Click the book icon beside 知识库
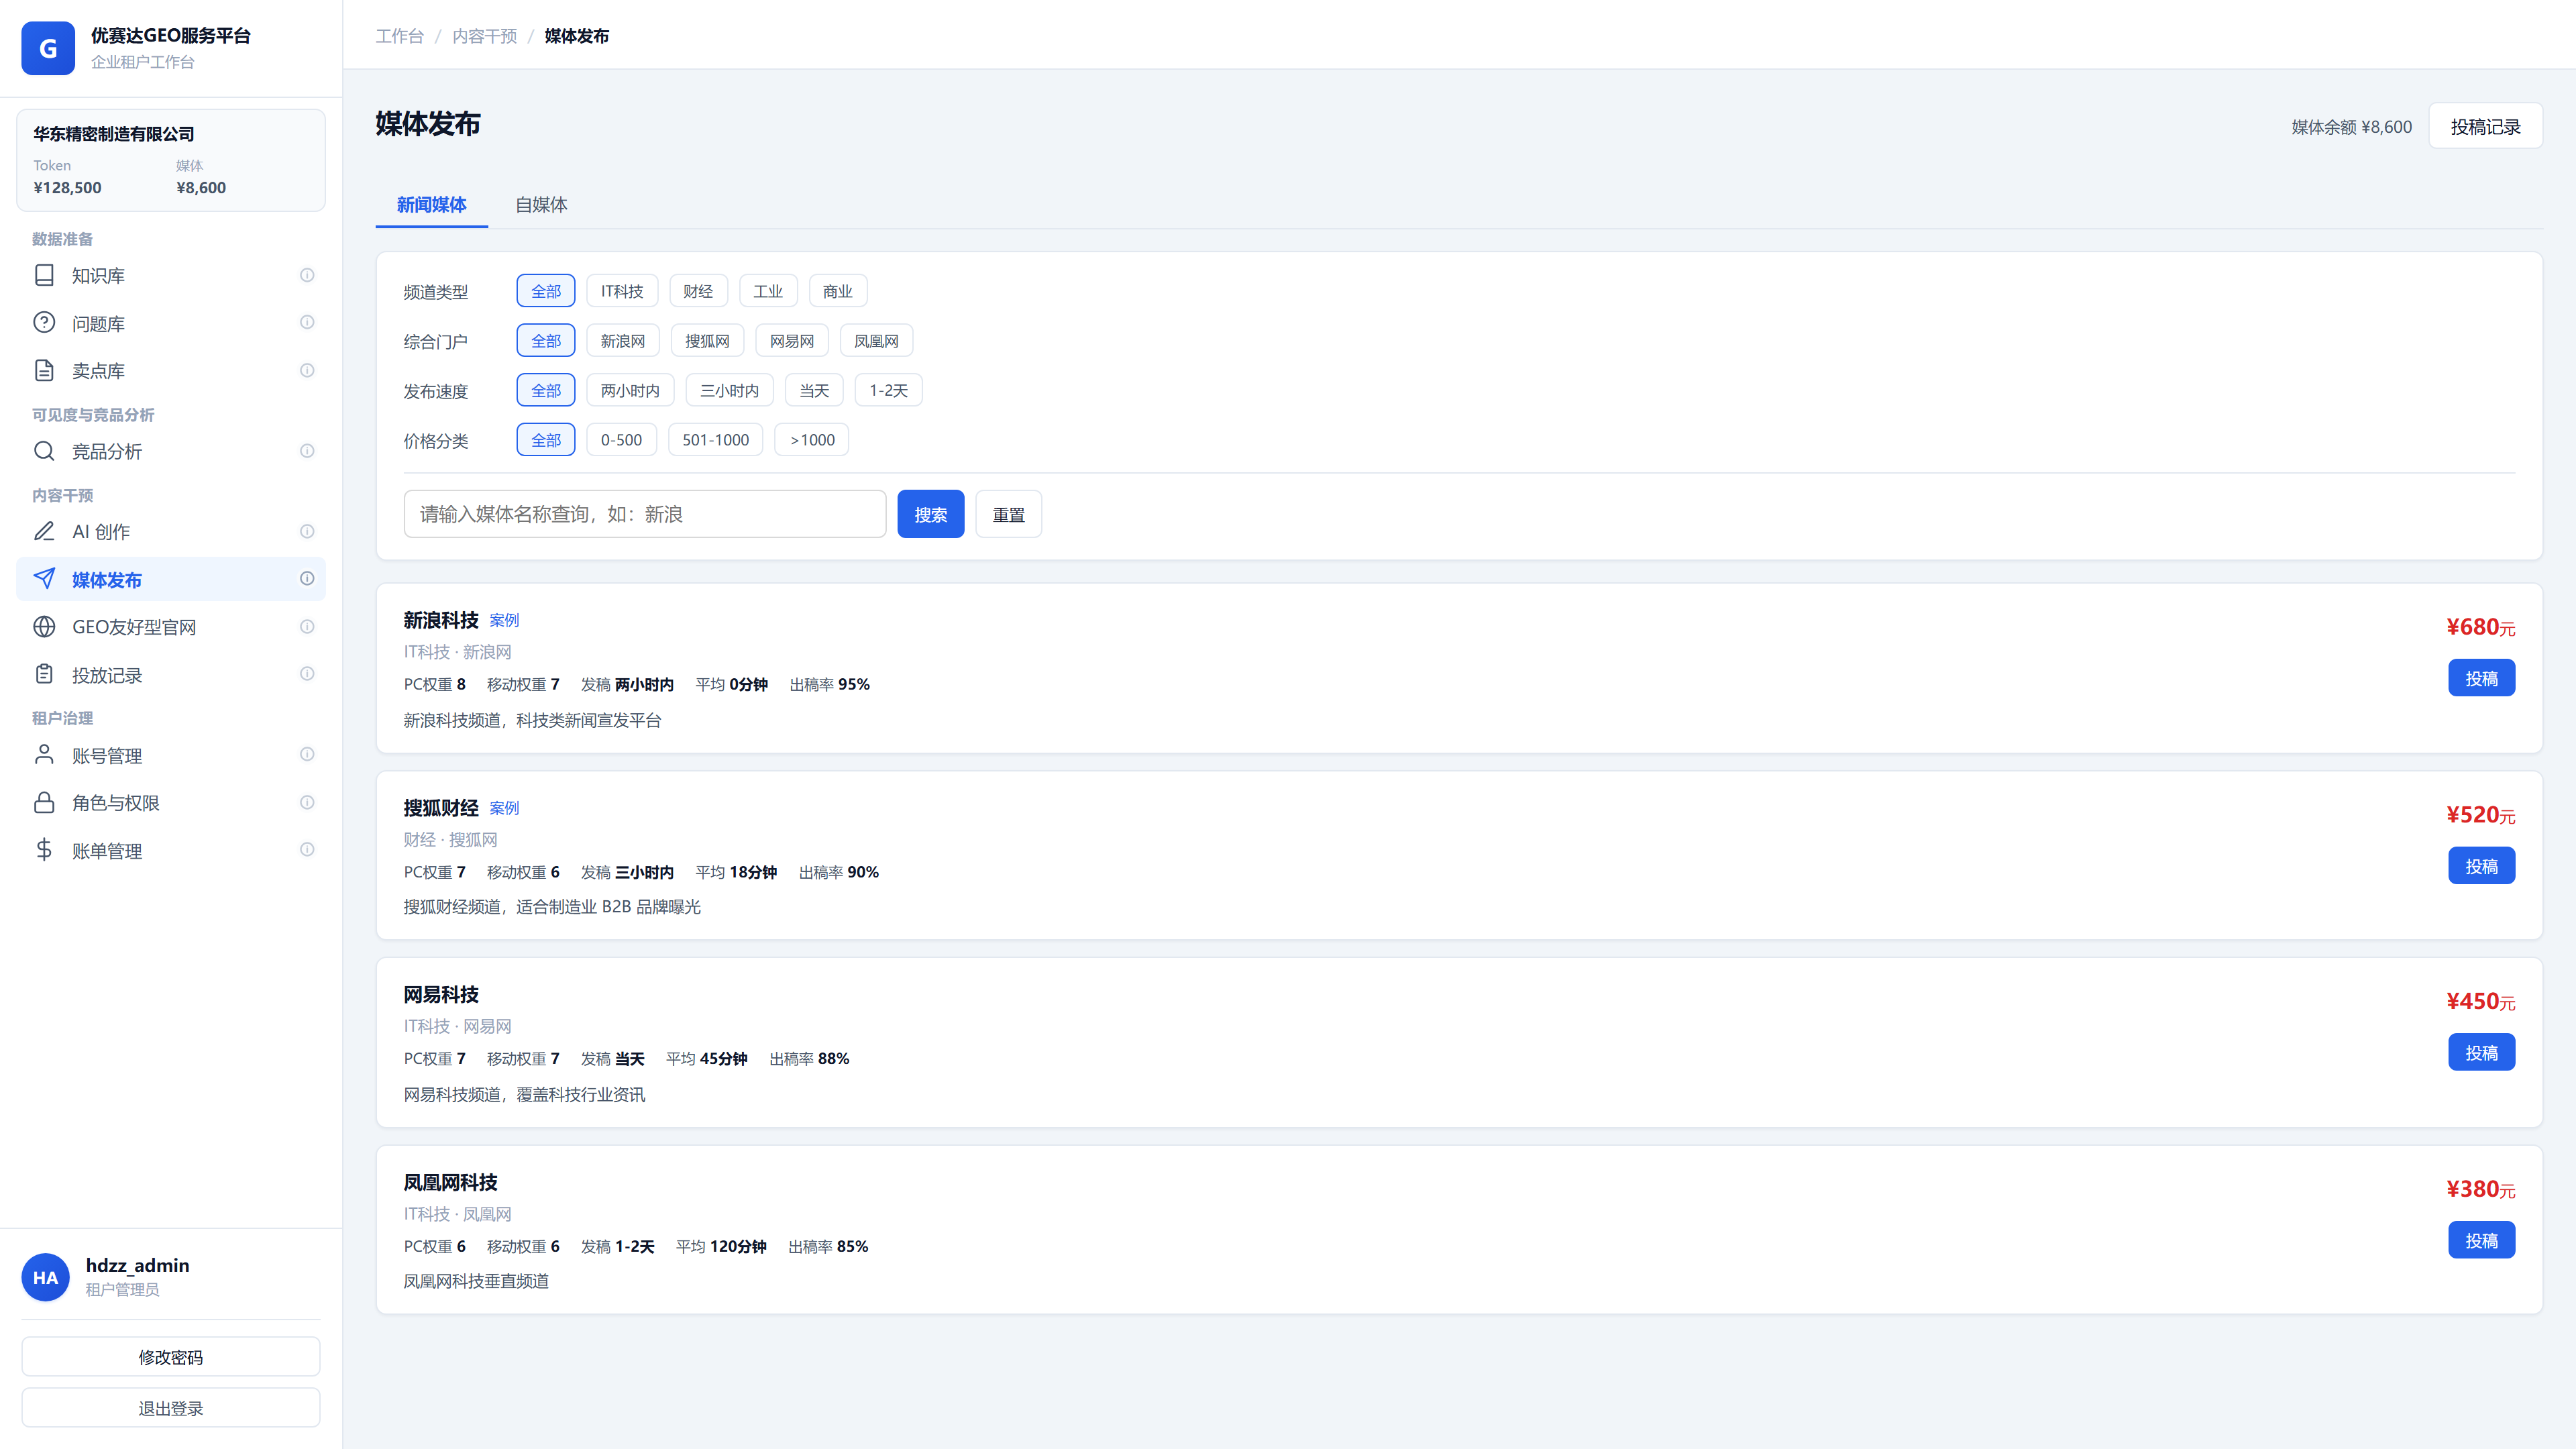 point(44,275)
